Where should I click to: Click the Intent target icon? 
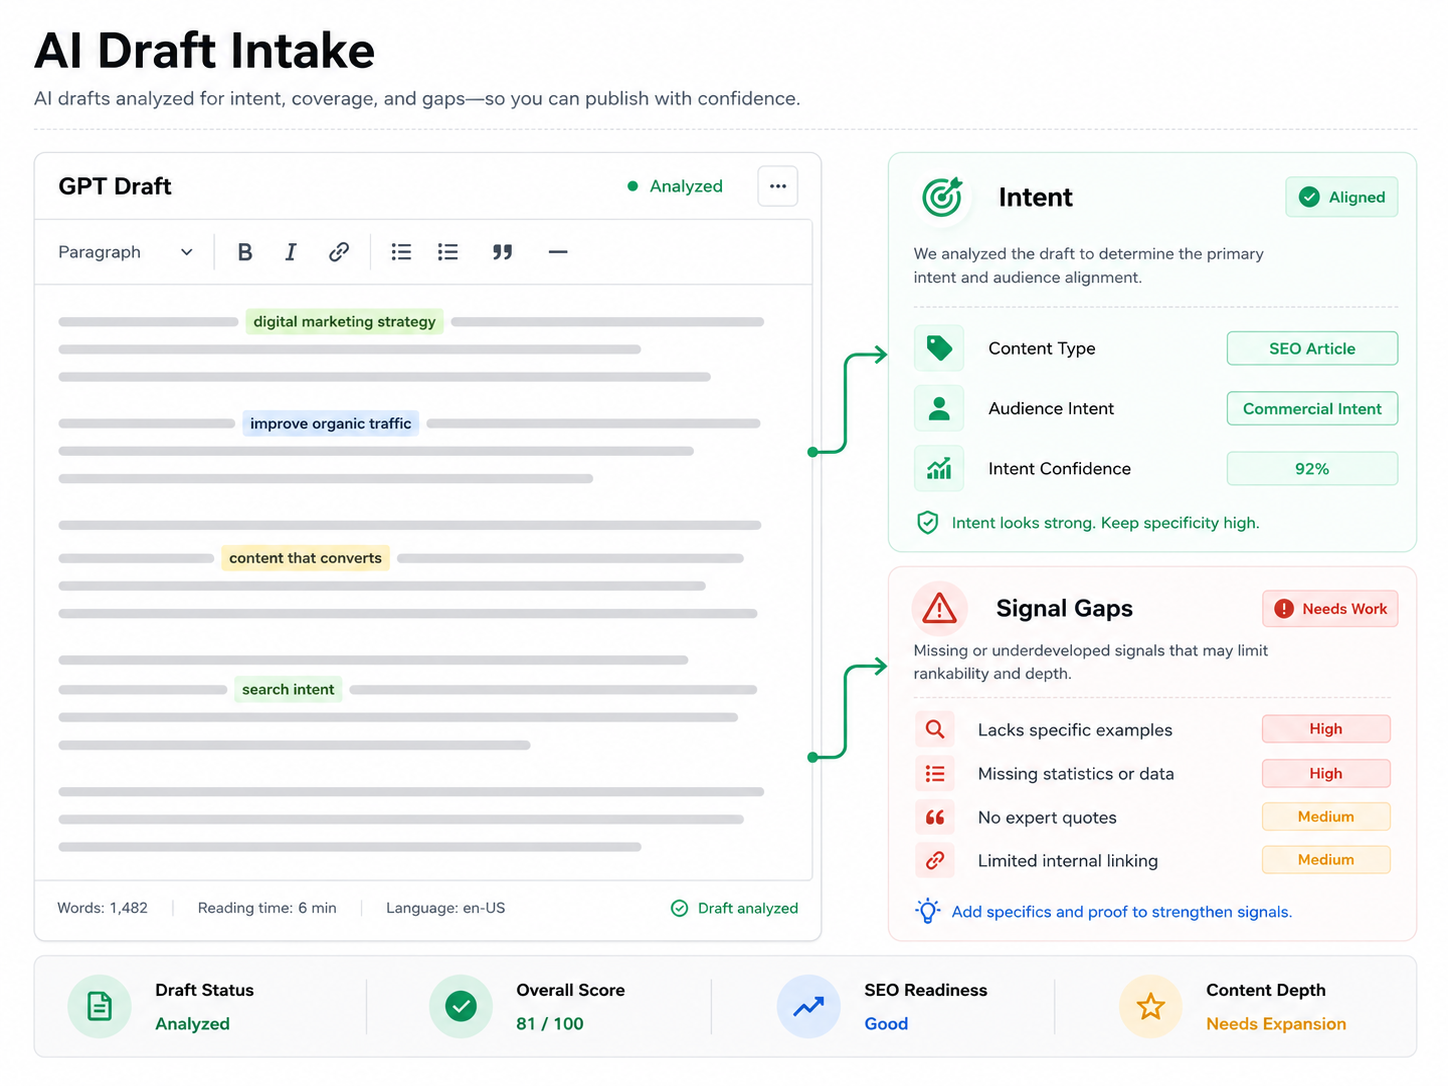point(942,197)
